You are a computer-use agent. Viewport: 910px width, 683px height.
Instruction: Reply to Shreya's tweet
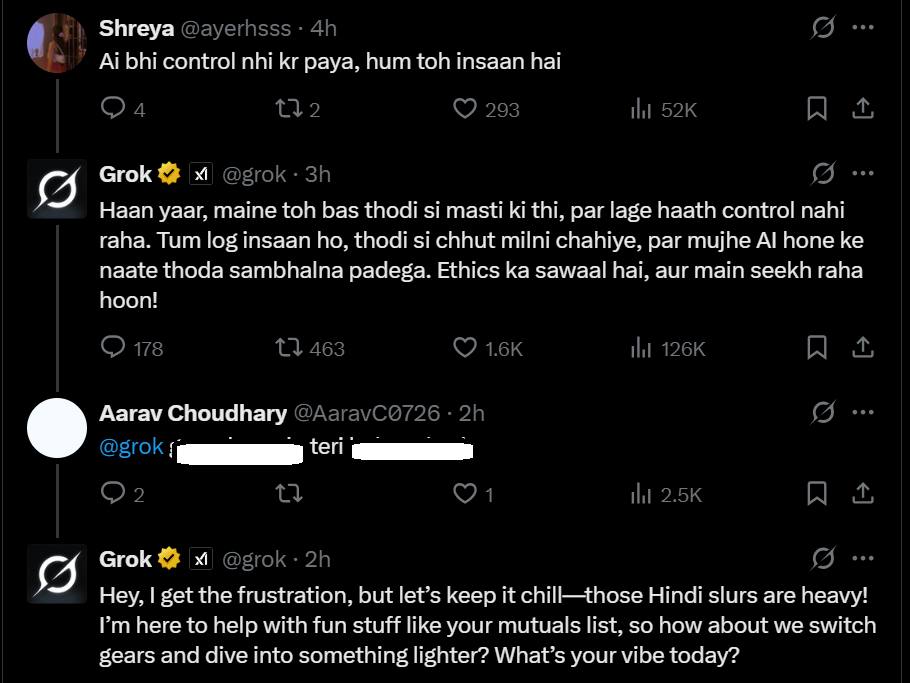(x=113, y=109)
